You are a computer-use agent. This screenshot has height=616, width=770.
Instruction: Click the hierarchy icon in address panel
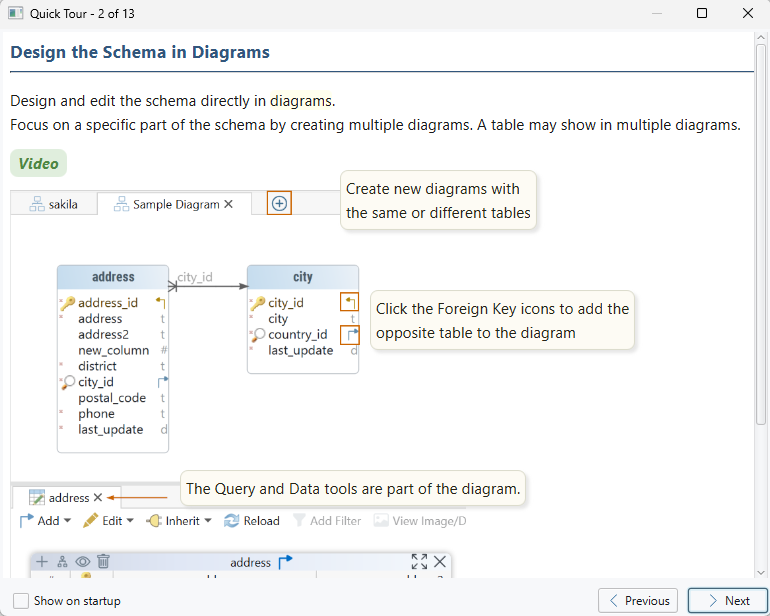[62, 561]
